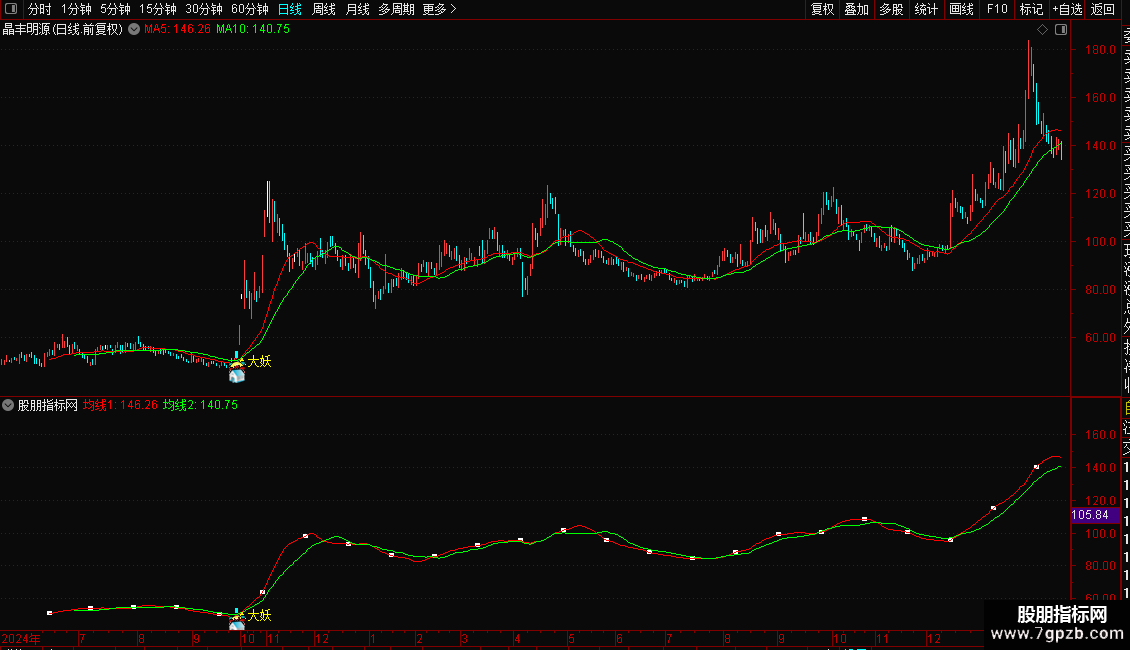
Task: Click the 返回 back button
Action: 1103,9
